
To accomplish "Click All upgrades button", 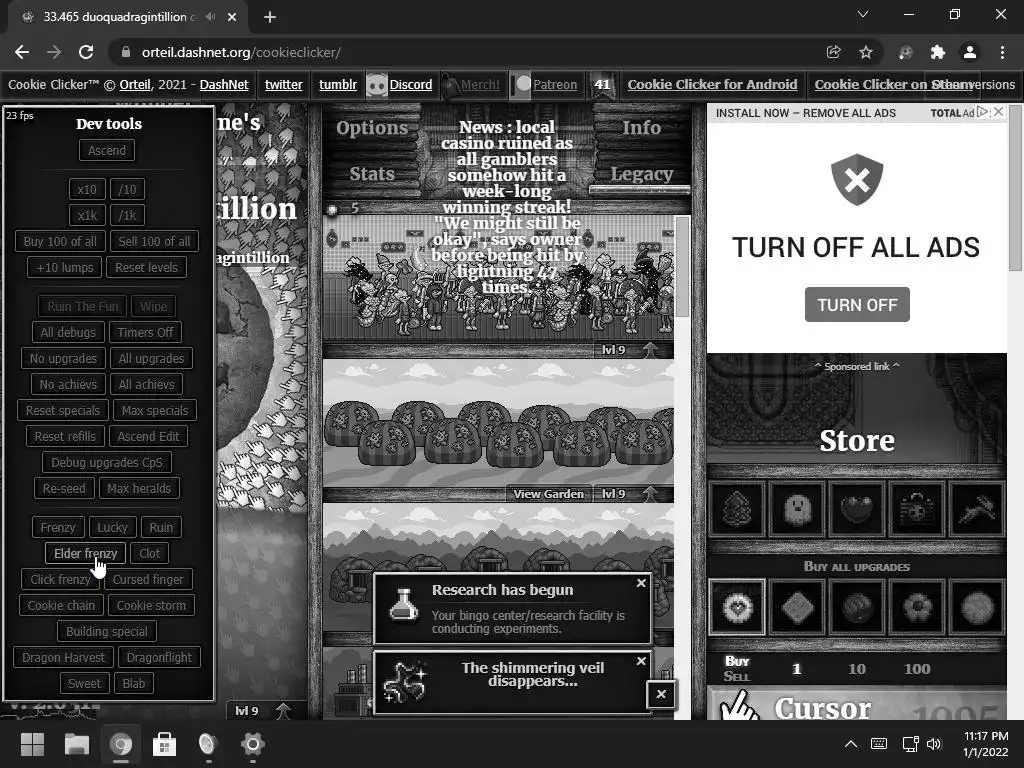I will [152, 359].
